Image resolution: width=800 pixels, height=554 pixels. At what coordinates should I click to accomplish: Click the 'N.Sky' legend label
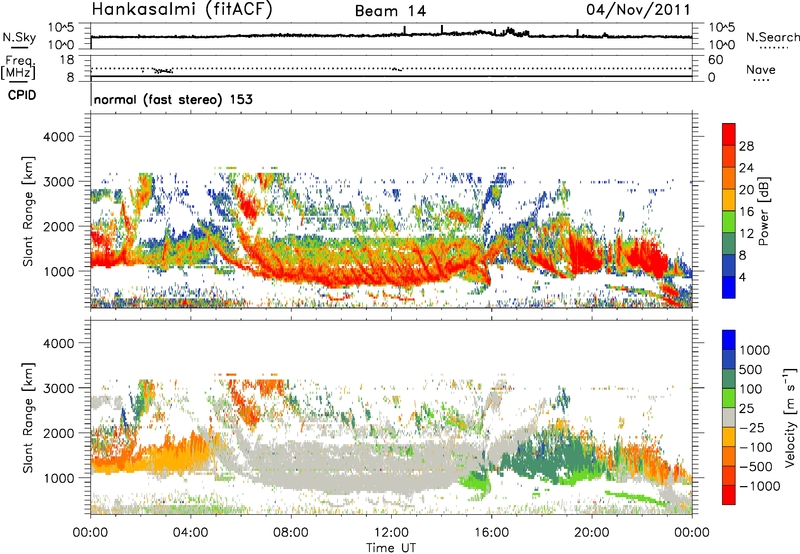pos(19,37)
